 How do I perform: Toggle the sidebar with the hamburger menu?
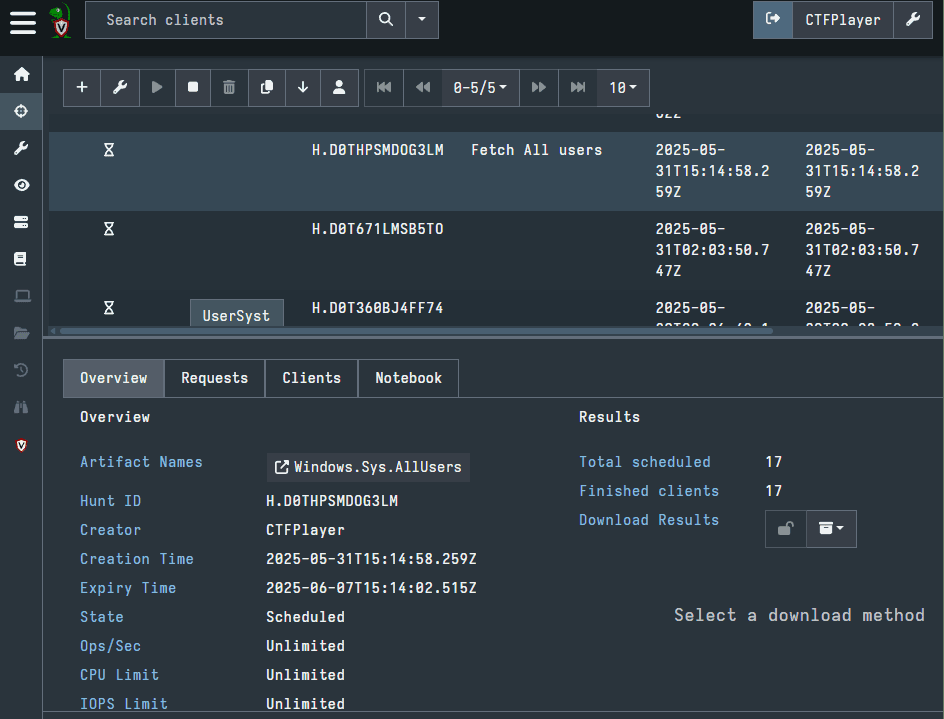[23, 21]
